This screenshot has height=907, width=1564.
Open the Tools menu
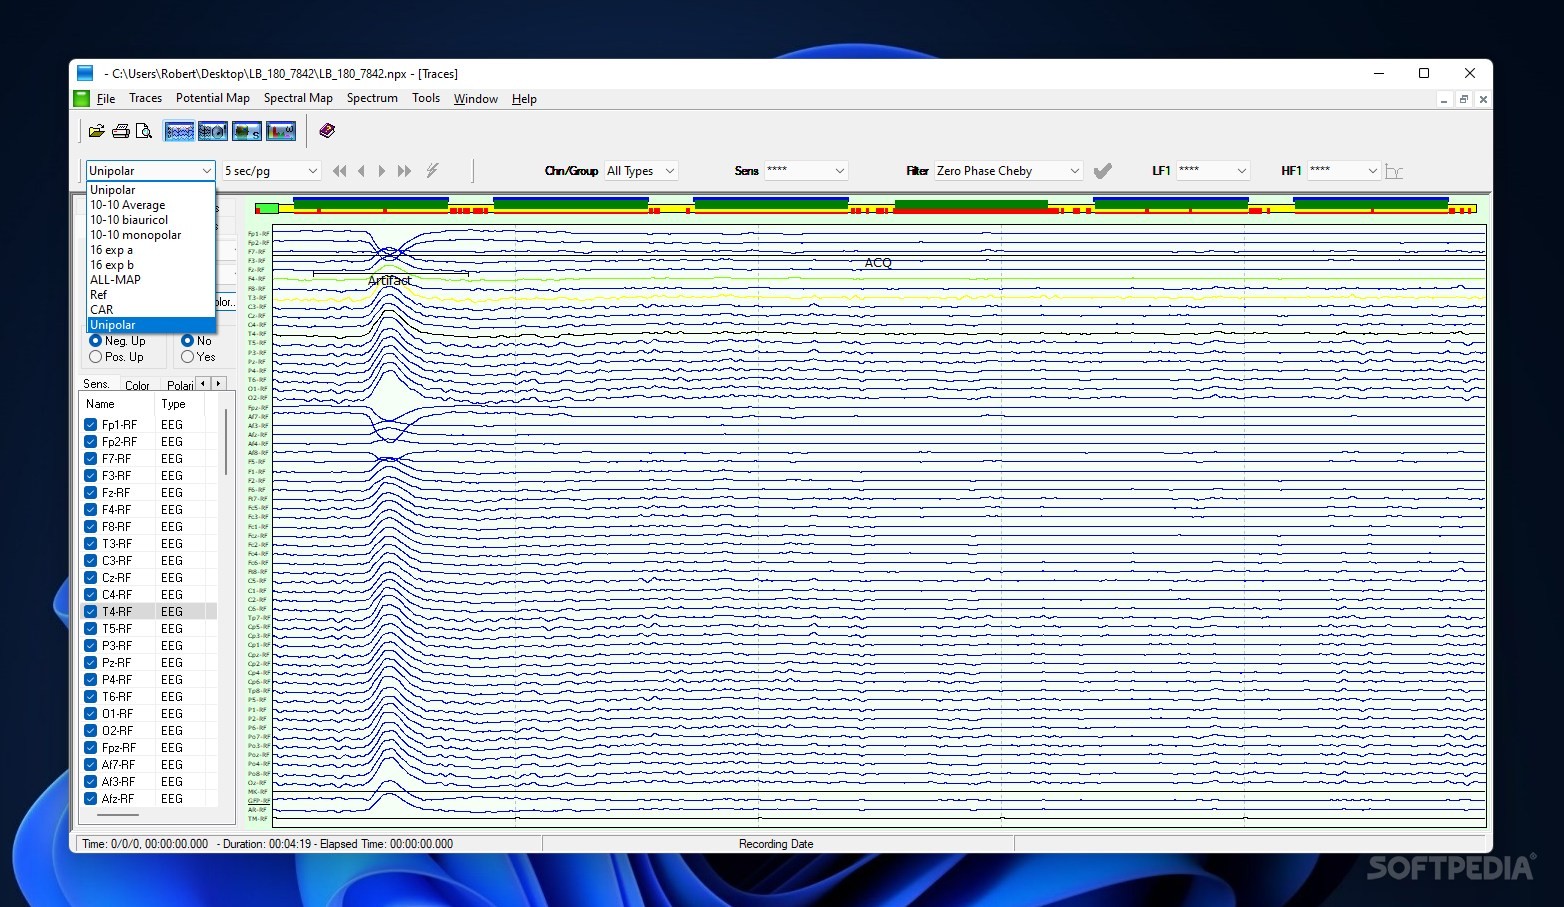(x=426, y=98)
